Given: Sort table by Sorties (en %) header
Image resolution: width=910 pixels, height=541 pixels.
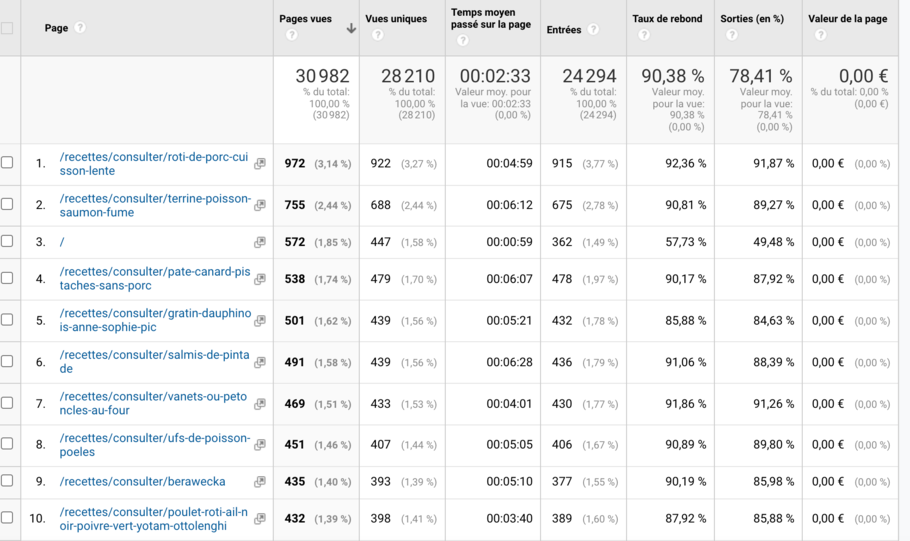Looking at the screenshot, I should 751,19.
